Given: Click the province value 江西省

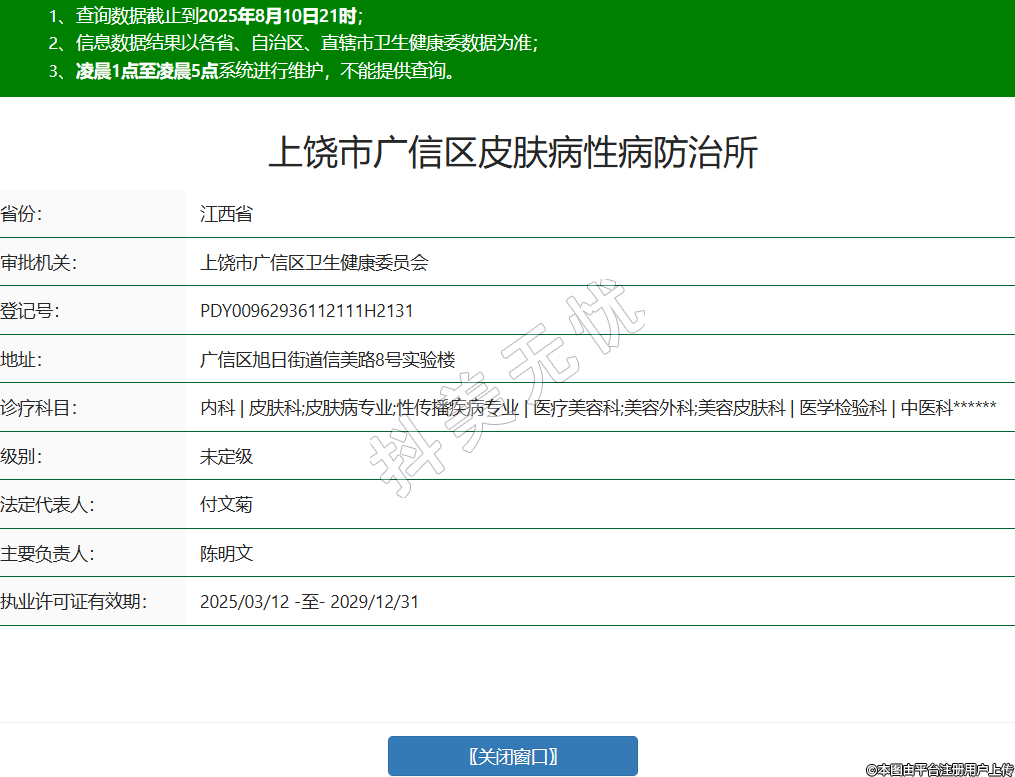Looking at the screenshot, I should pyautogui.click(x=226, y=213).
